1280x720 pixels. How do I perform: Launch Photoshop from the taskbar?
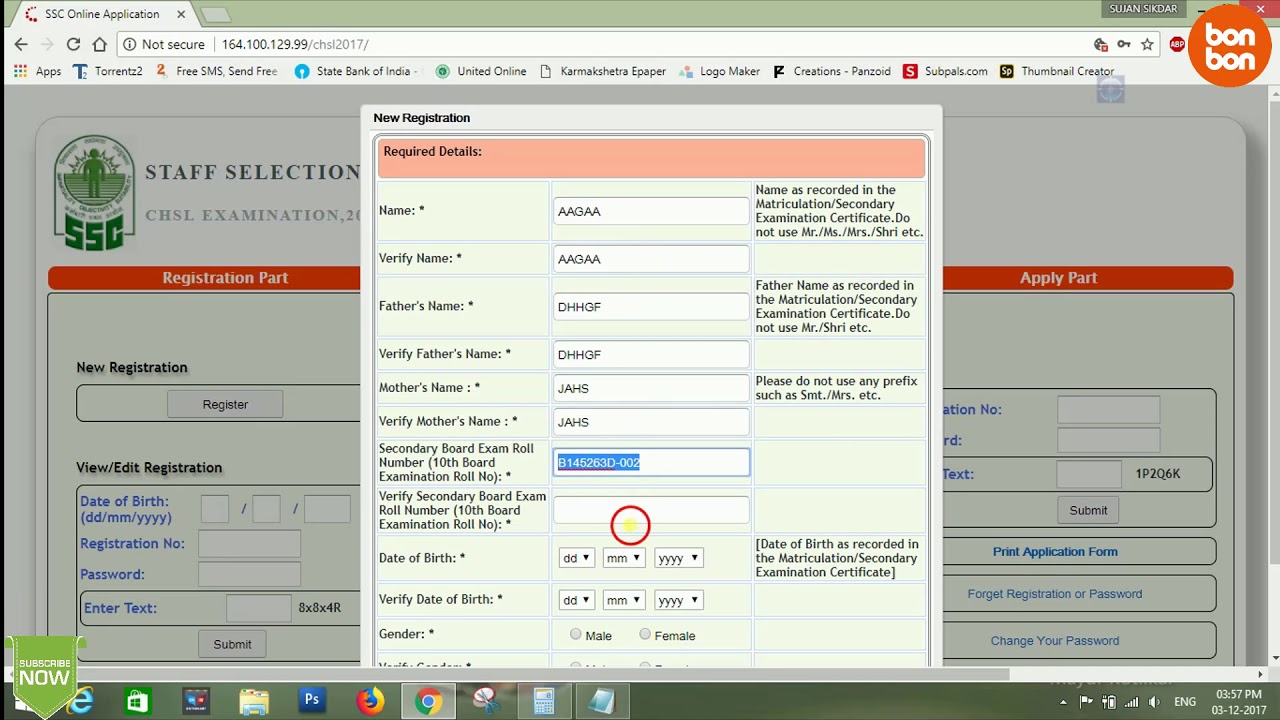pos(312,701)
